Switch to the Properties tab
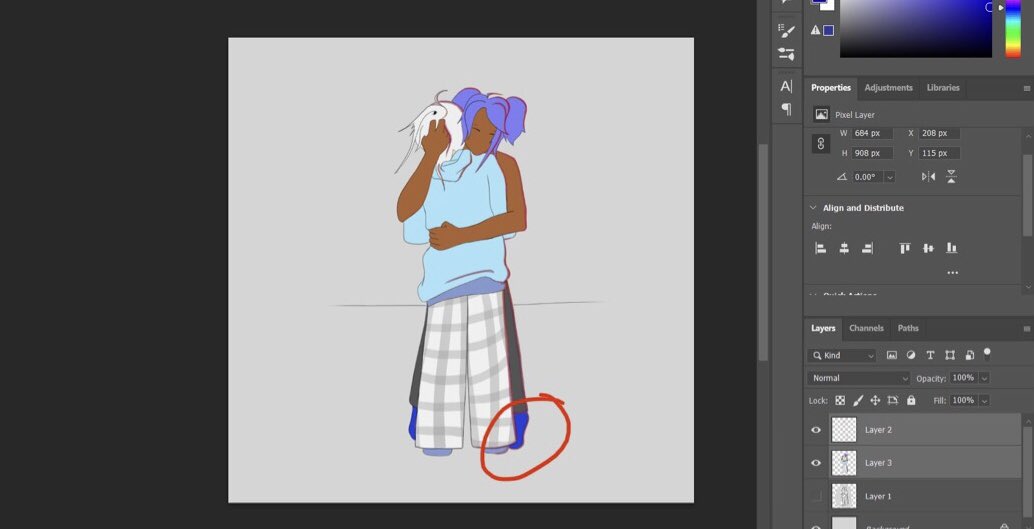The image size is (1034, 529). pyautogui.click(x=831, y=88)
